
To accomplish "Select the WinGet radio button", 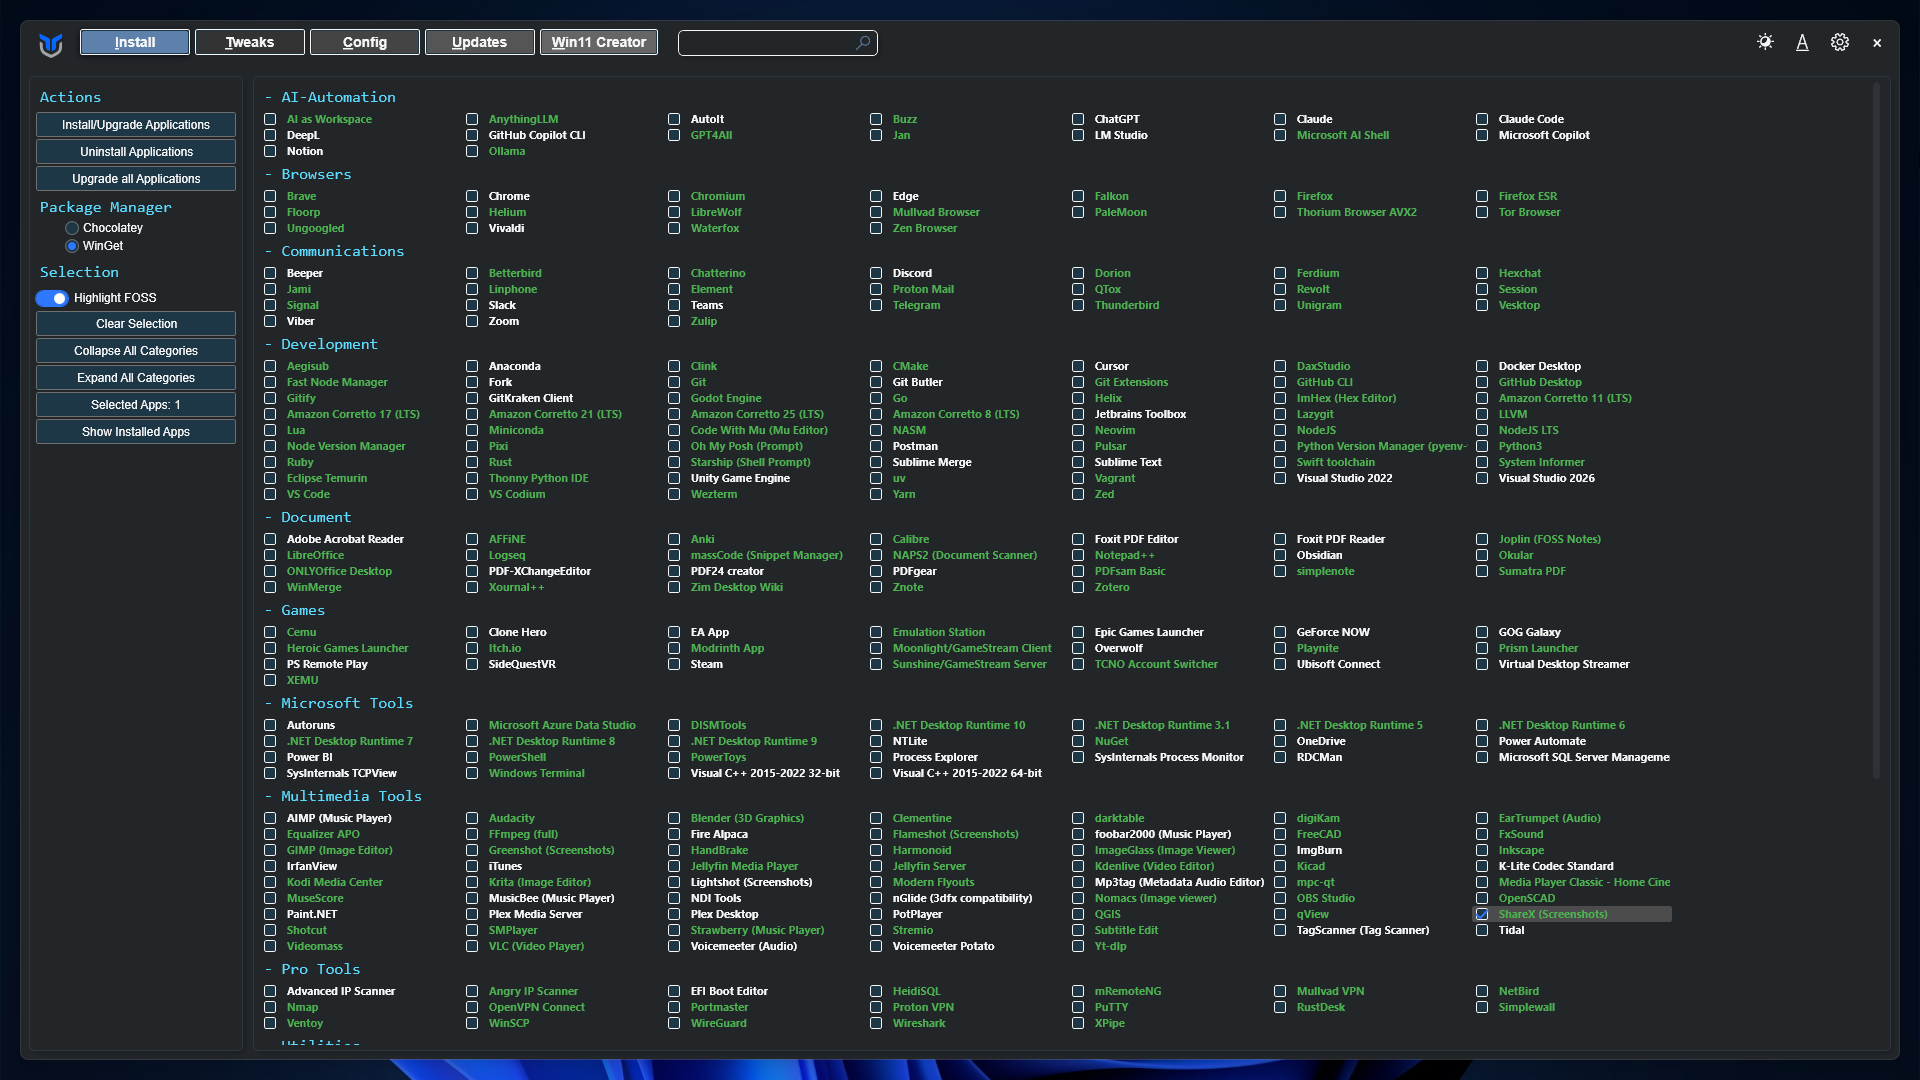I will pyautogui.click(x=72, y=246).
